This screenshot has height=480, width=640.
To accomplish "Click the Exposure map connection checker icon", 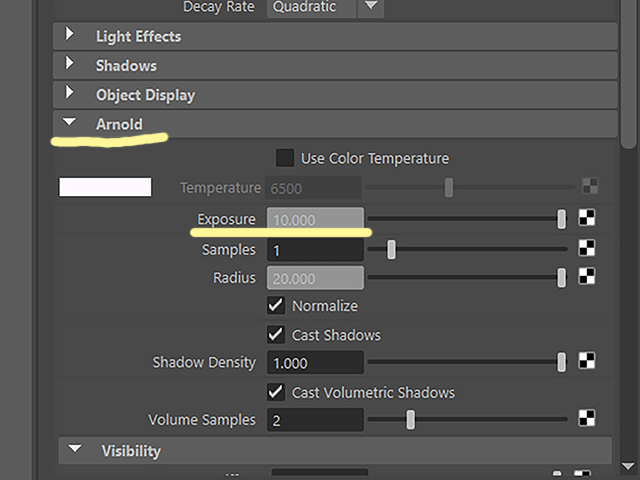I will coord(587,218).
